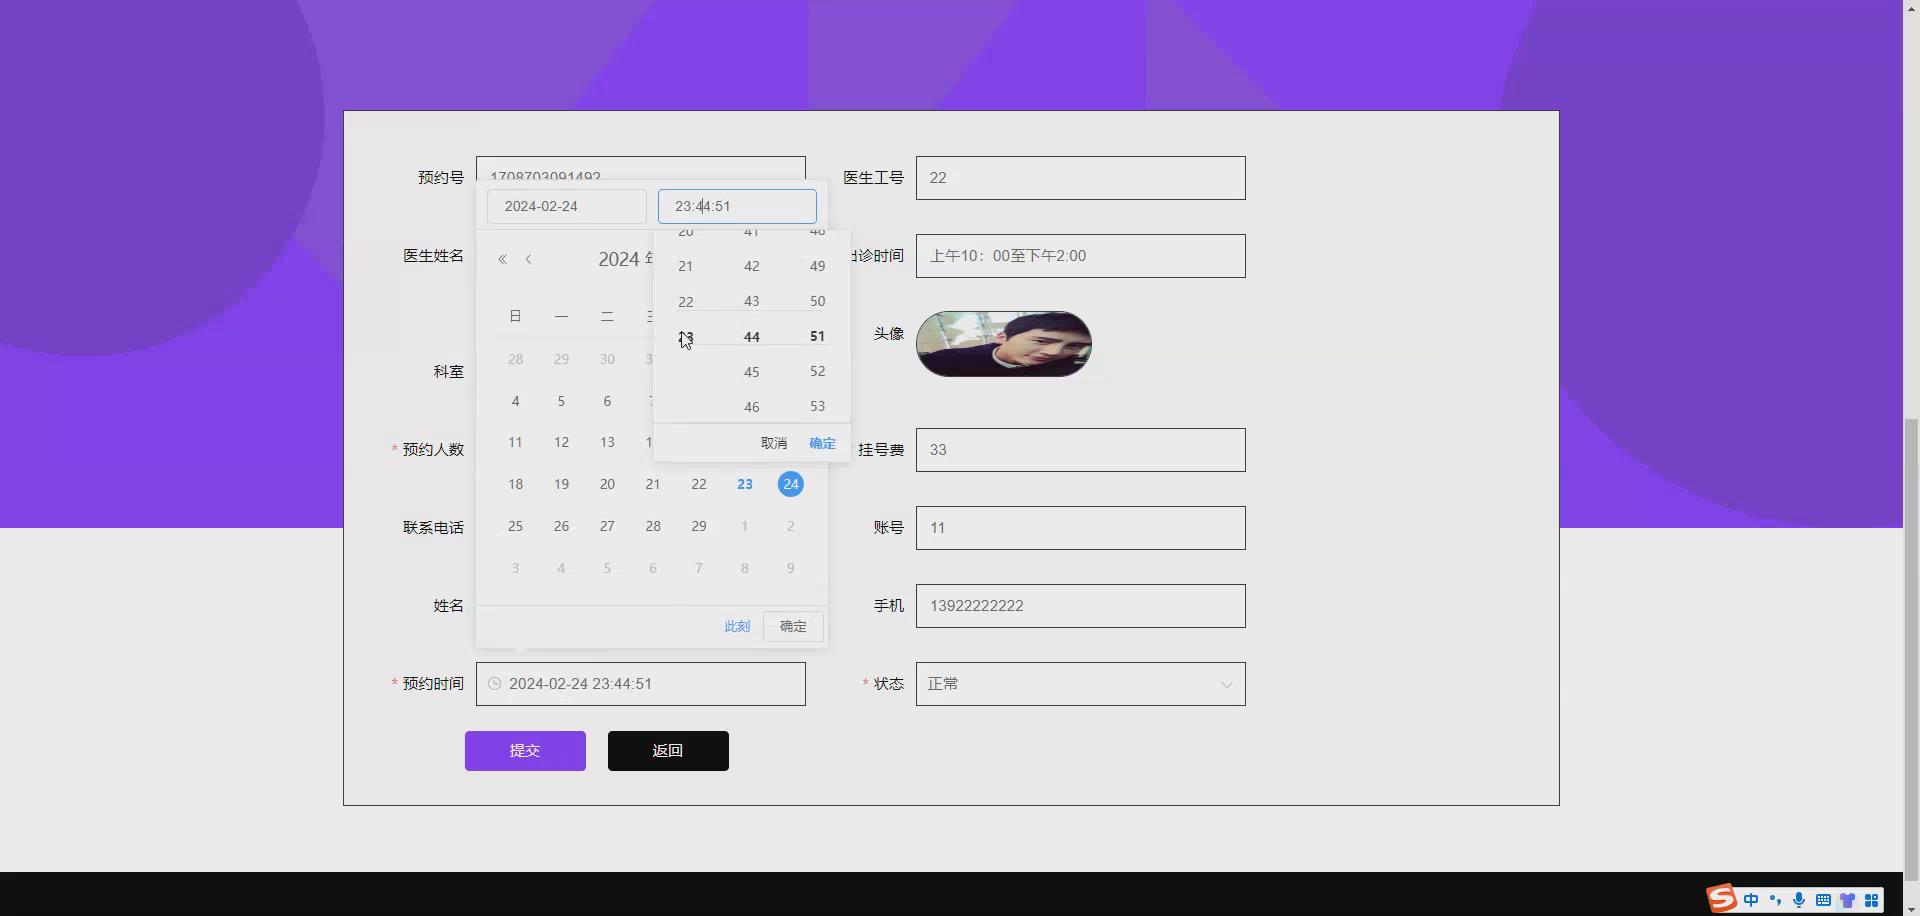Viewport: 1920px width, 916px height.
Task: Click 手机 field with 13922222222
Action: point(1081,606)
